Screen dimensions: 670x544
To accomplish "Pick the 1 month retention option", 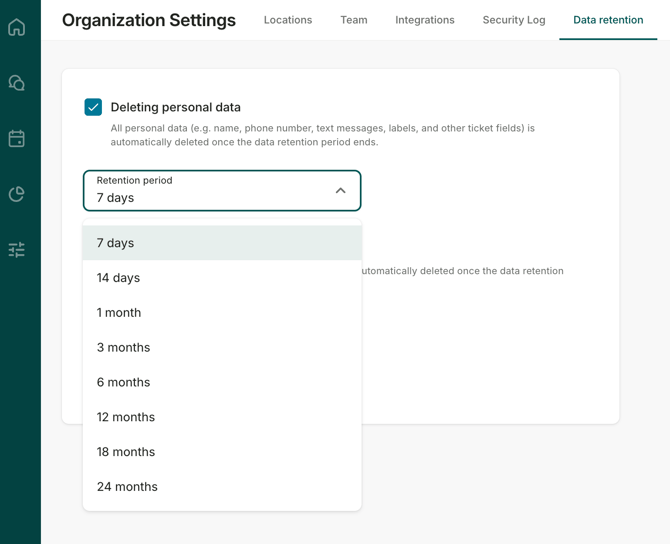I will pos(222,313).
